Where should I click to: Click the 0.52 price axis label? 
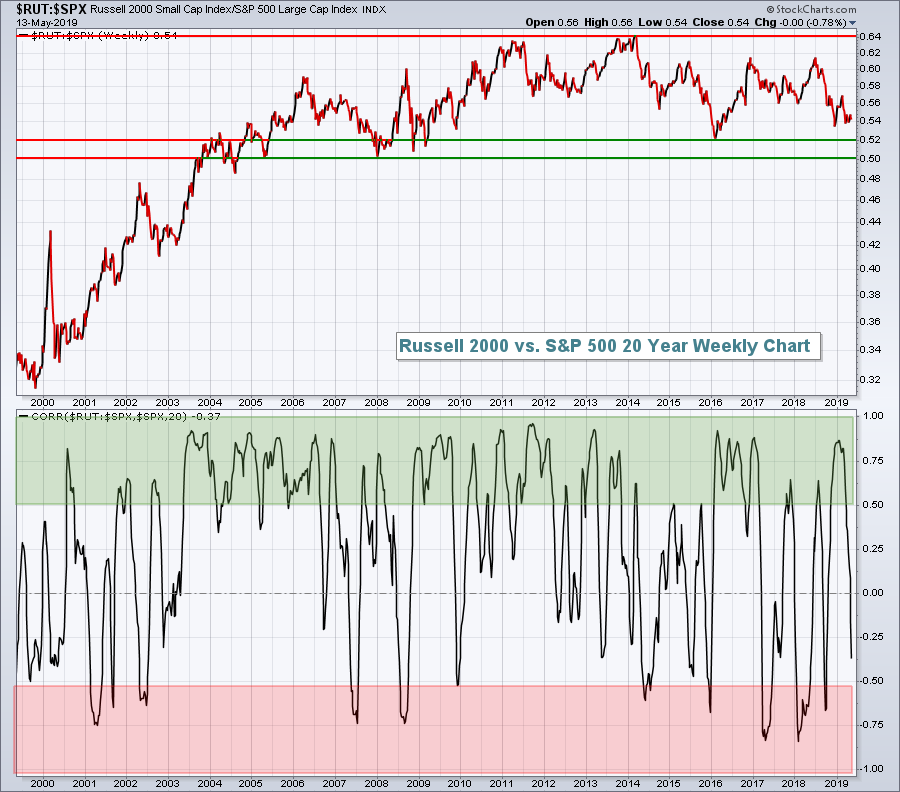click(x=870, y=139)
